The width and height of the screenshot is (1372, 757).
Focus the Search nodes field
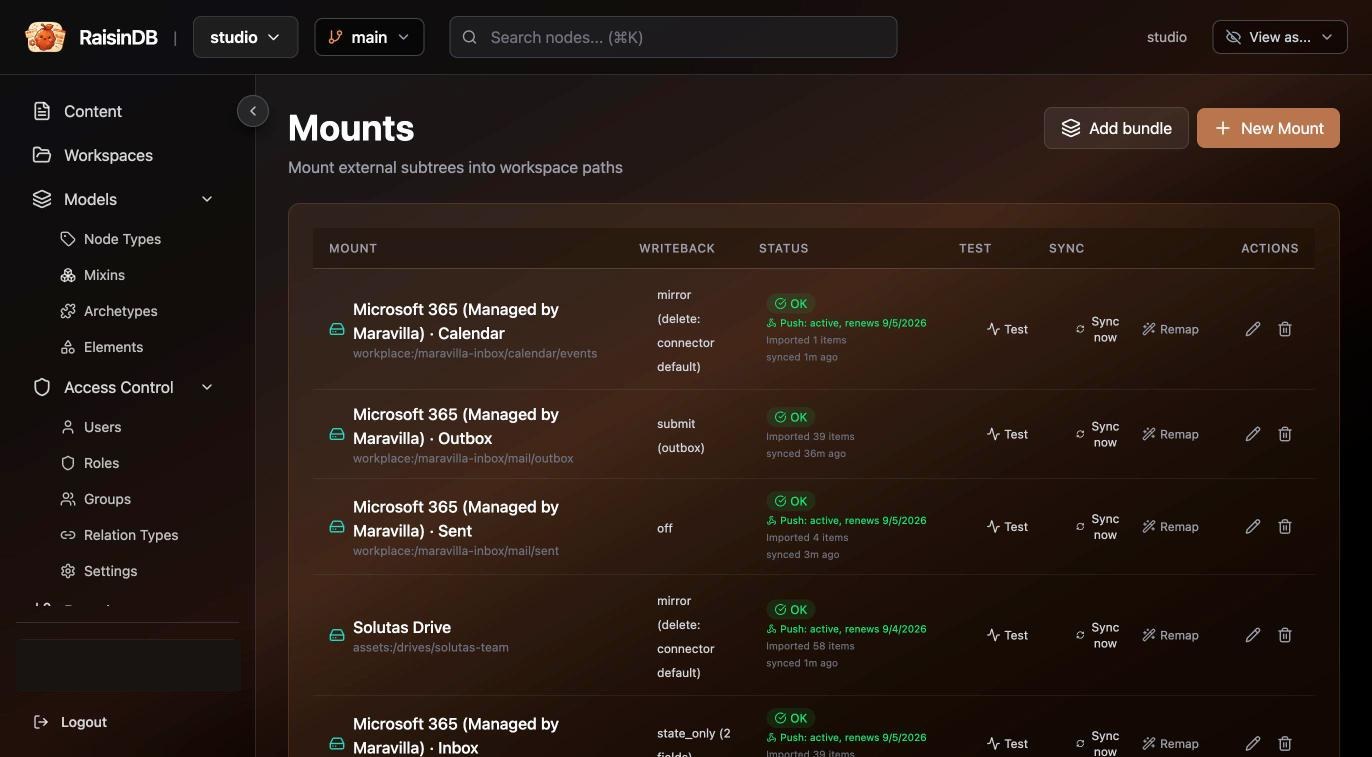tap(673, 37)
